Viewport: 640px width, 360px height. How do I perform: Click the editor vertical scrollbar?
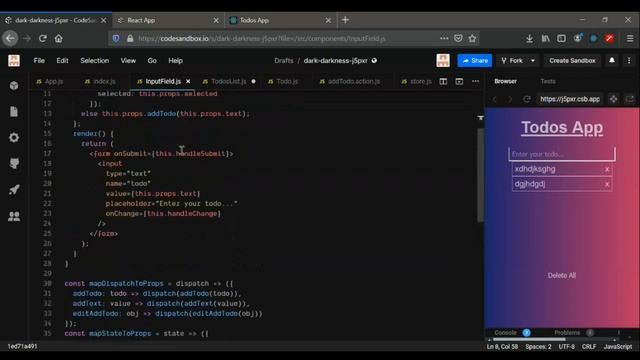coord(480,176)
